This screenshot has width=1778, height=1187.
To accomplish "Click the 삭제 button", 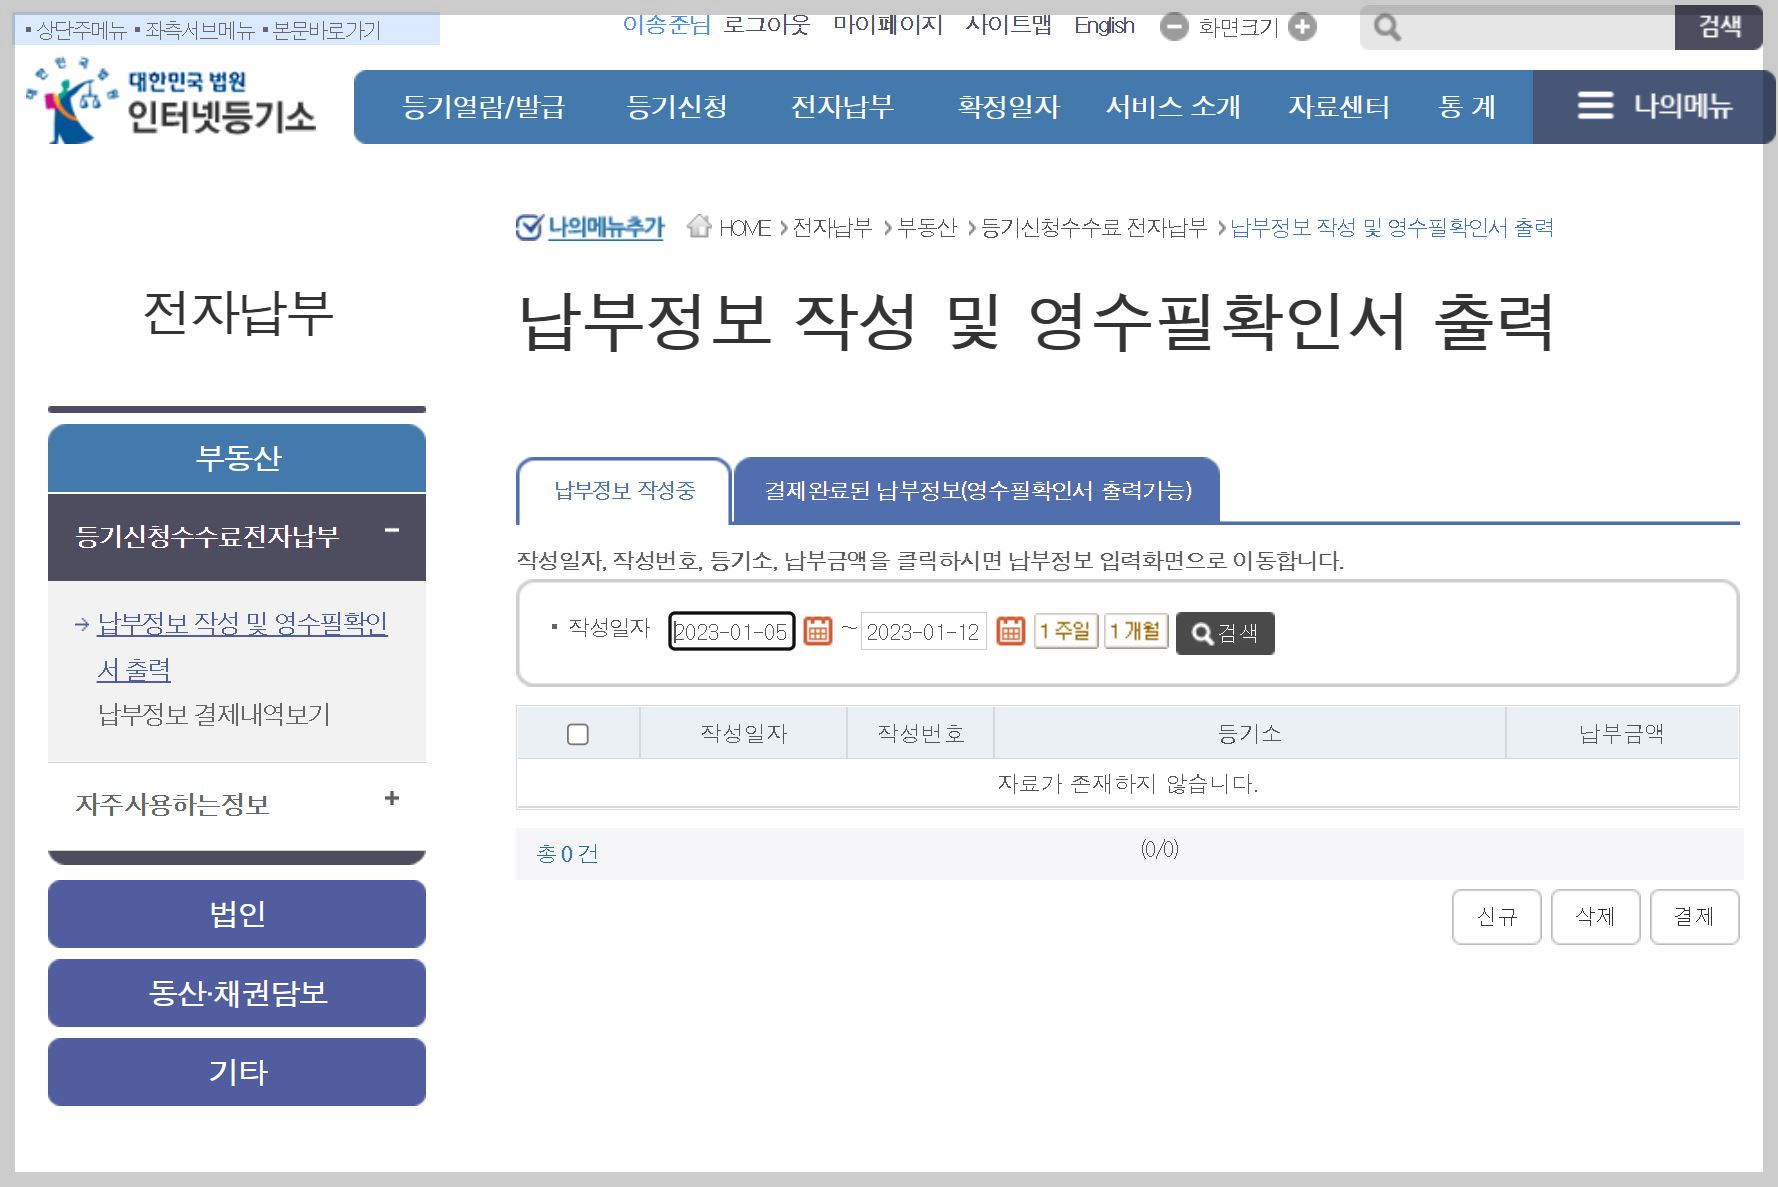I will coord(1596,917).
